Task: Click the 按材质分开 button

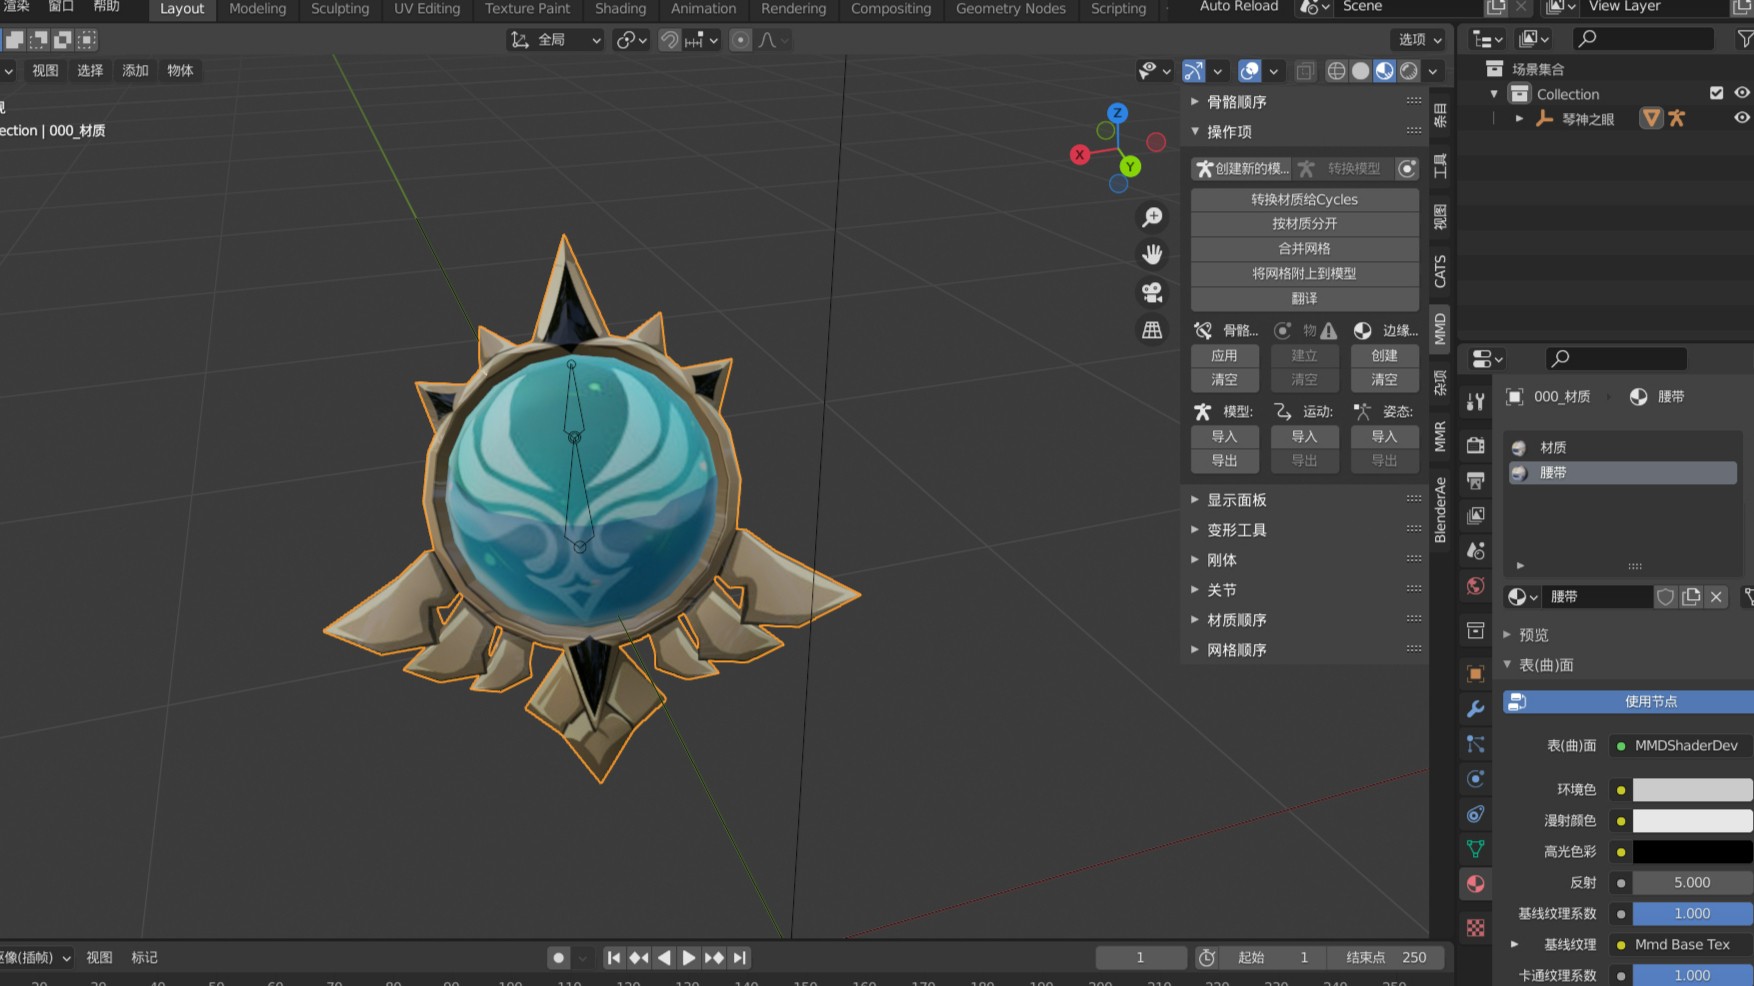Action: click(1304, 224)
